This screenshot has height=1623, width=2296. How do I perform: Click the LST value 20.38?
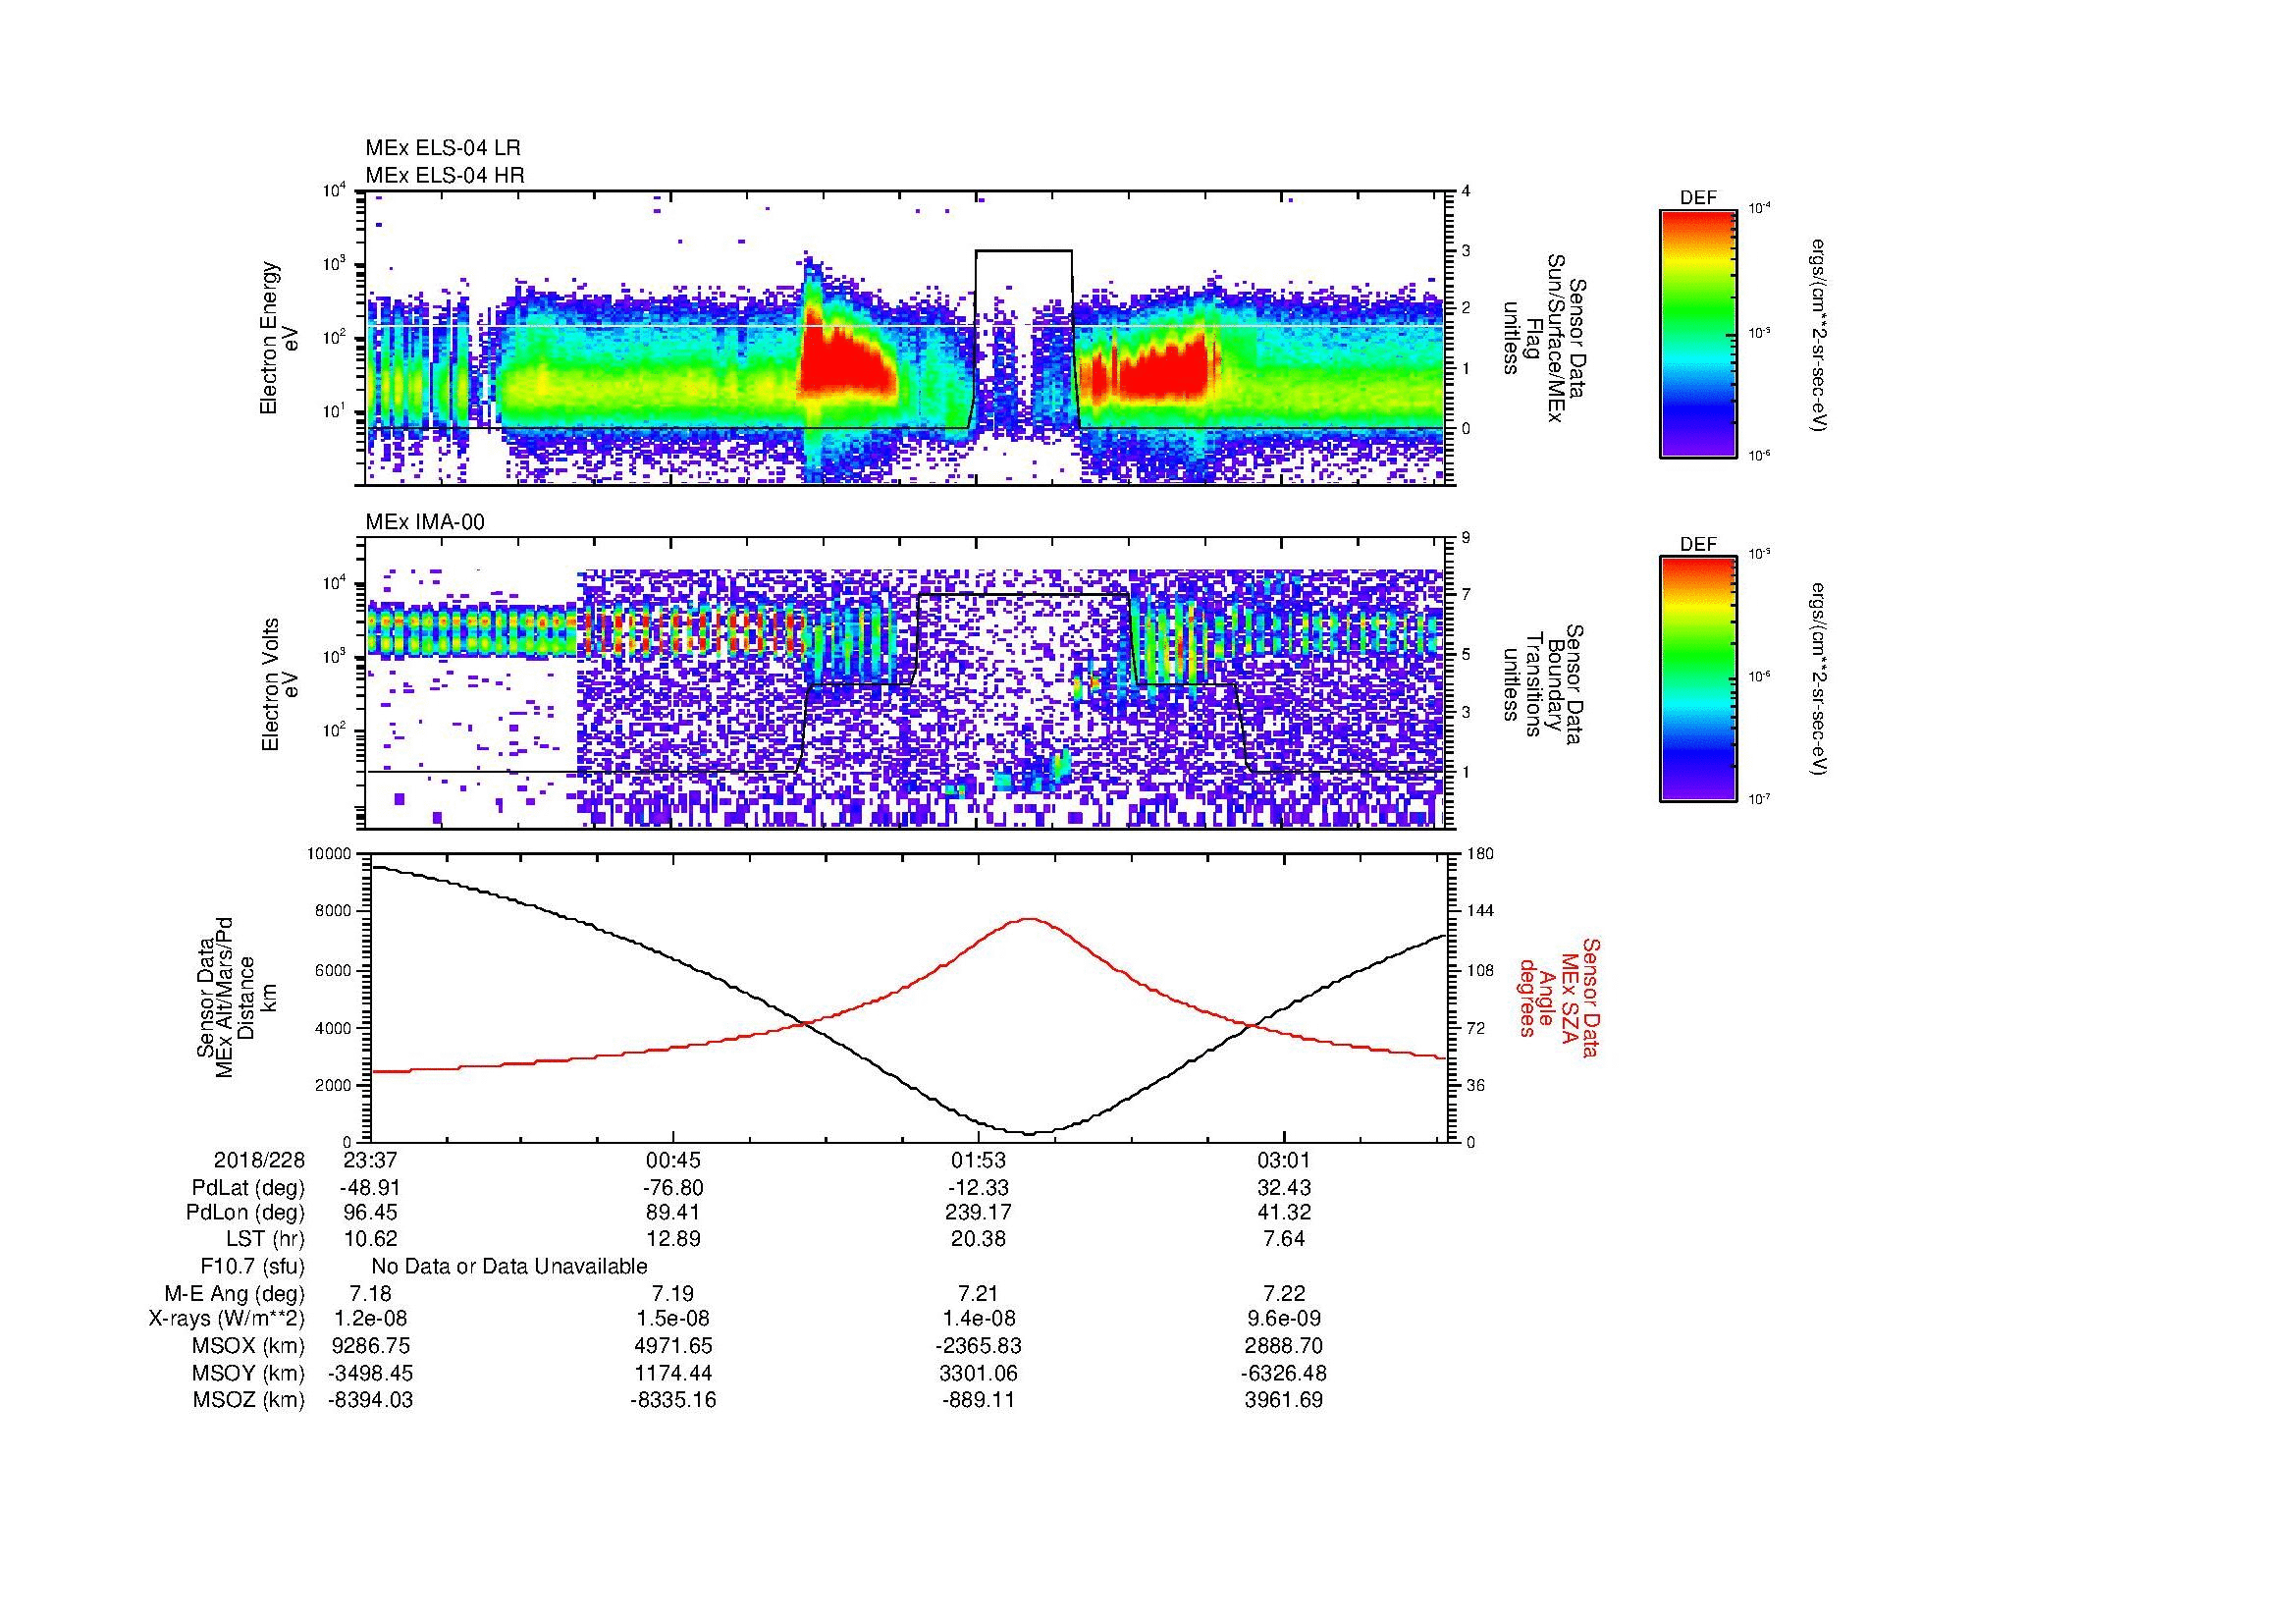978,1239
